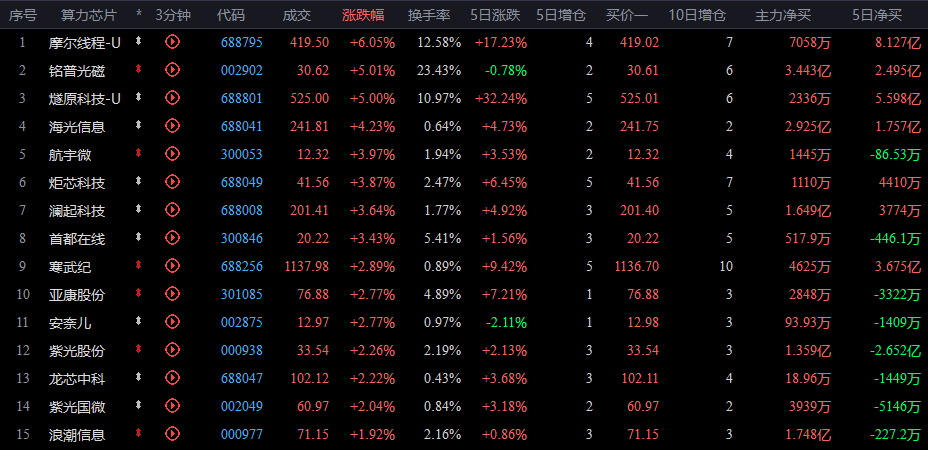Click the +32.24% five-day change value

[x=501, y=98]
